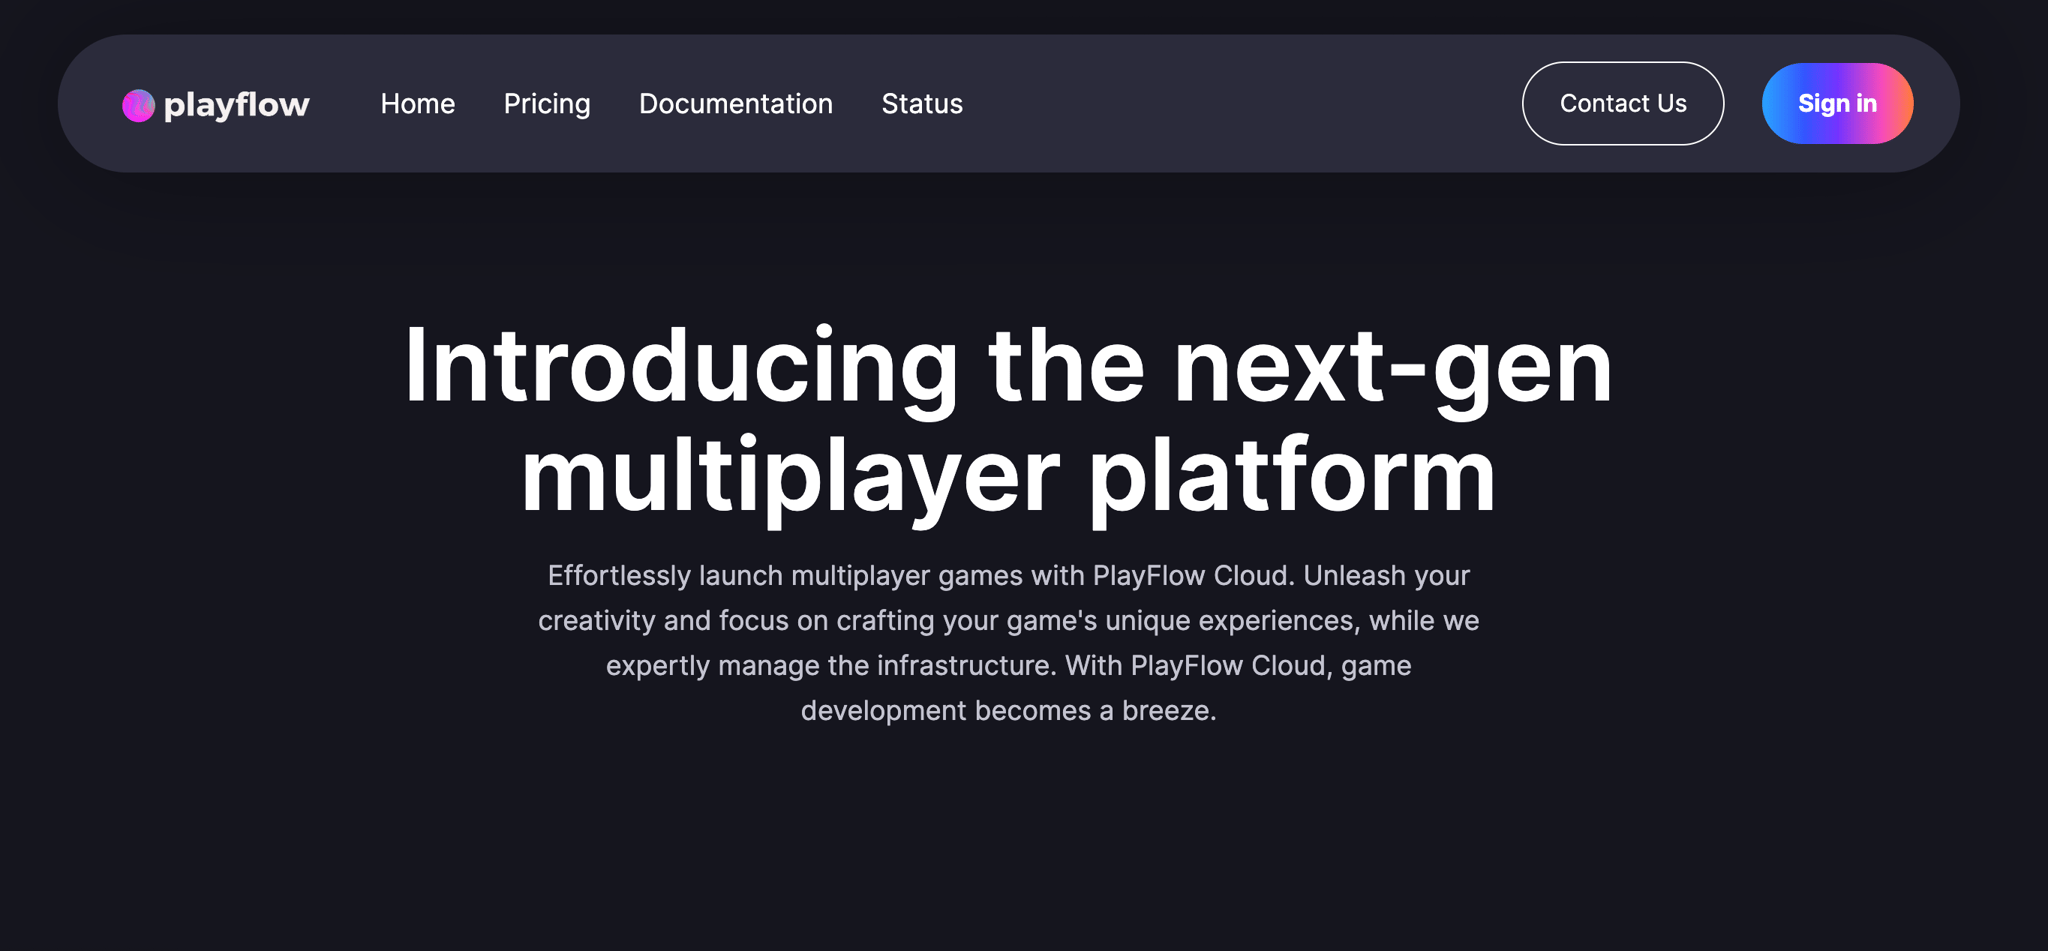
Task: Click "development becomes a breeze." text
Action: point(1008,711)
